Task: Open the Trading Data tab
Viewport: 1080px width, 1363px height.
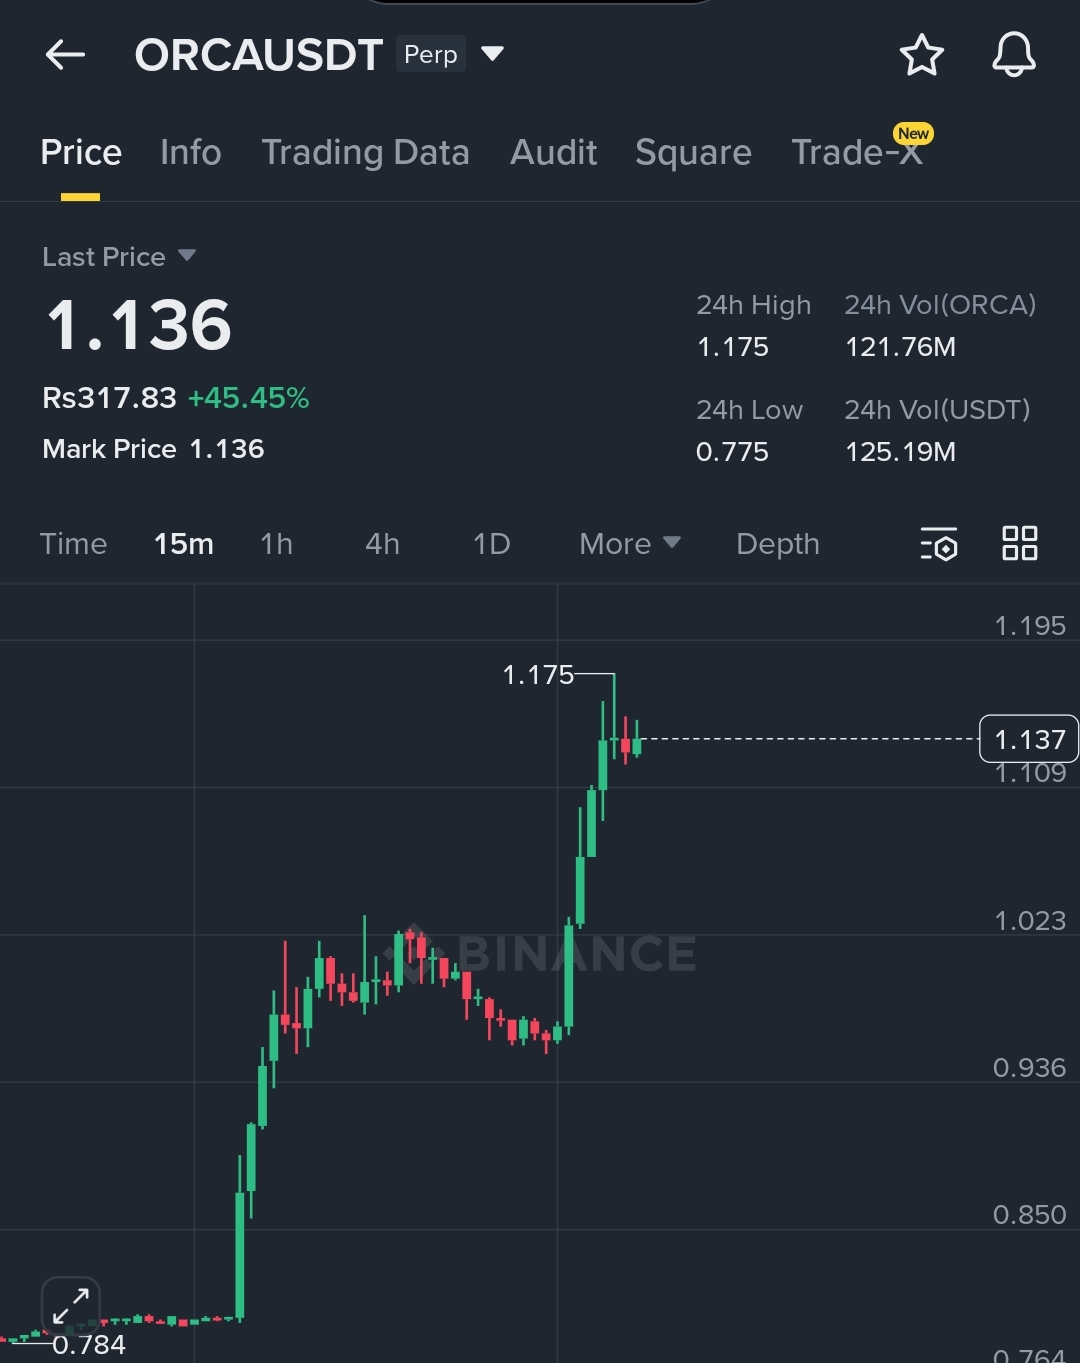Action: point(365,152)
